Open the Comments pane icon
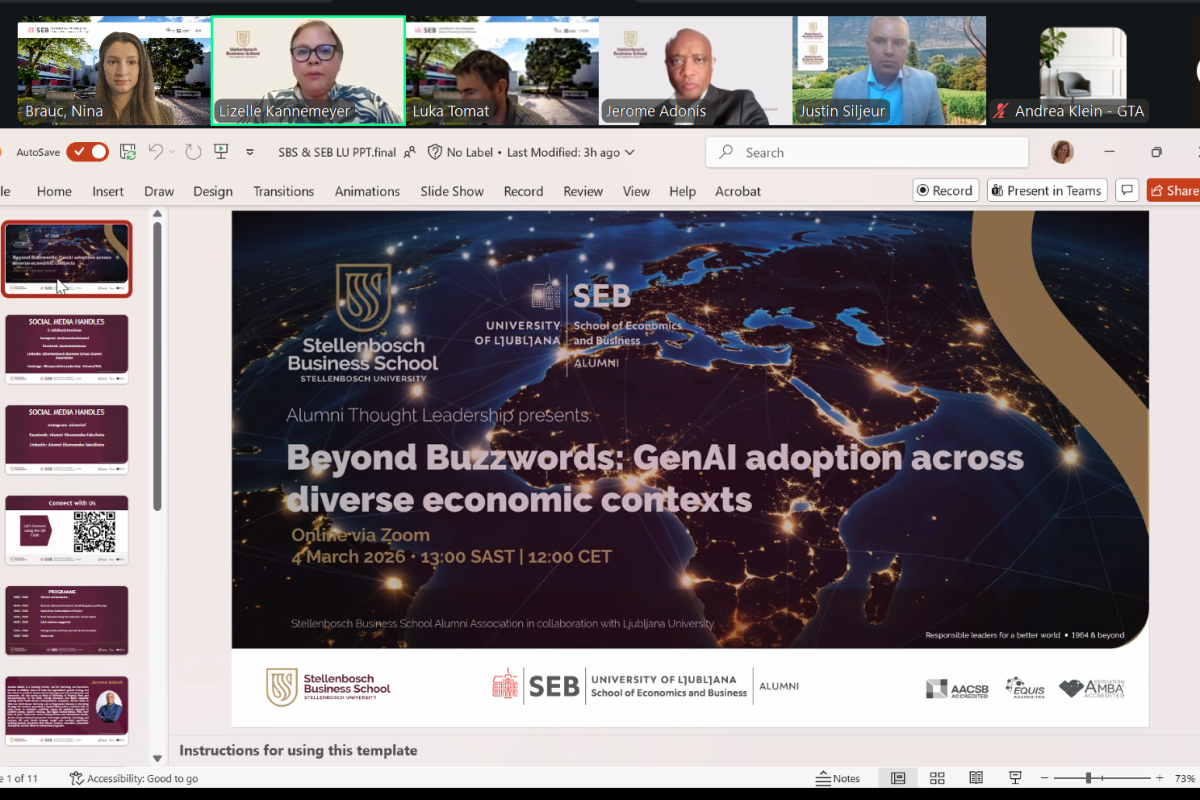 (1127, 190)
